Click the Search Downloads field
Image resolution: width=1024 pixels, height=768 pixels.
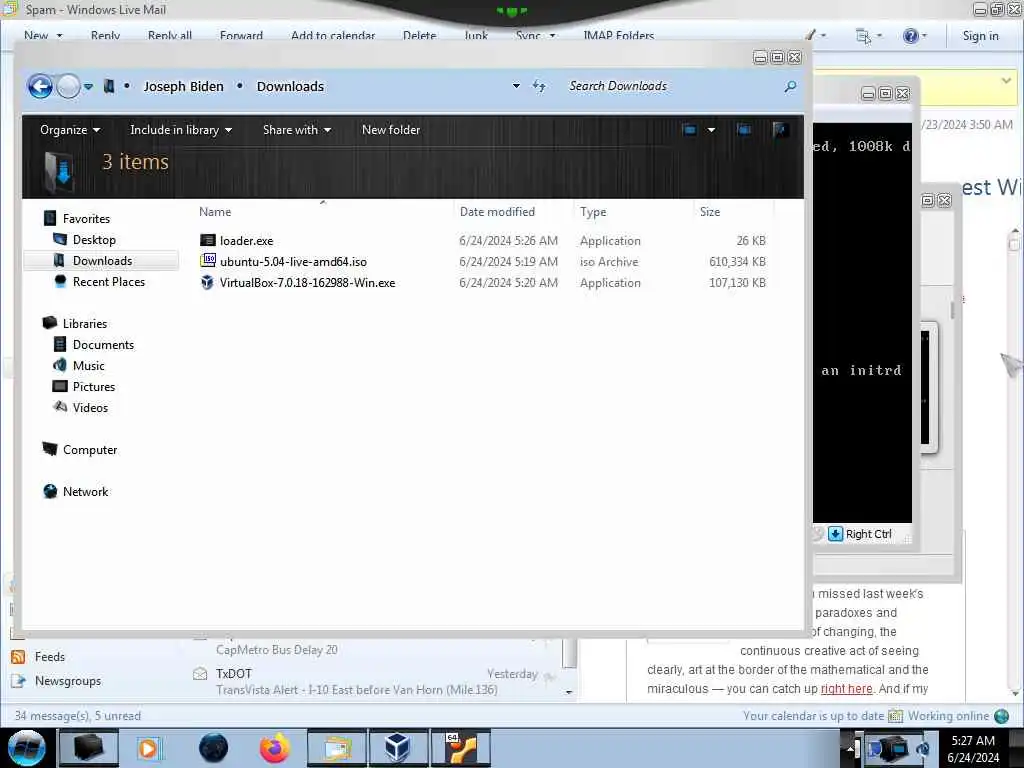click(x=673, y=86)
